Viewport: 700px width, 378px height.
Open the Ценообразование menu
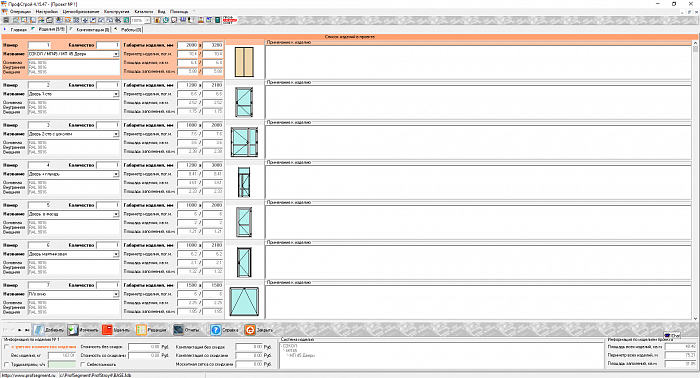coord(81,11)
